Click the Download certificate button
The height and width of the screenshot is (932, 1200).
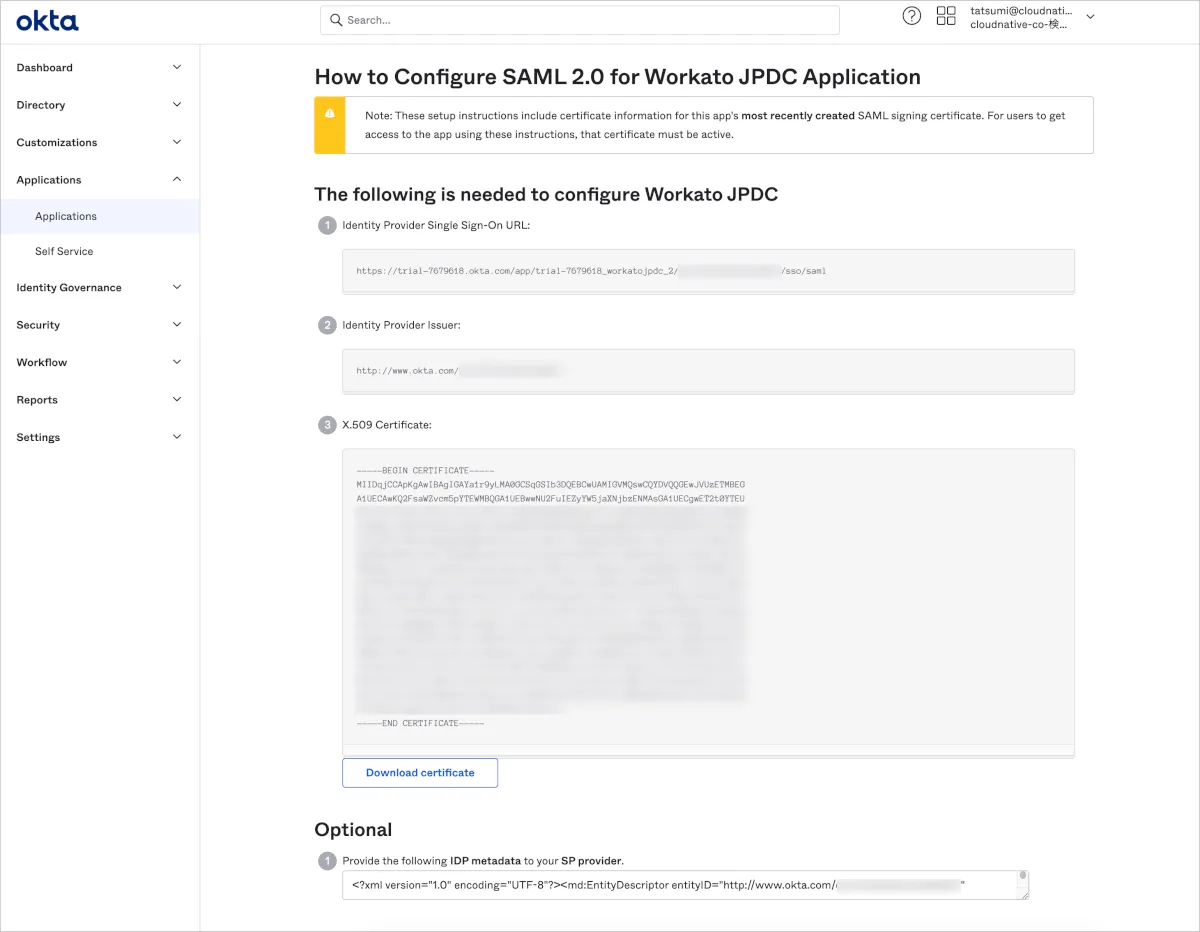tap(420, 773)
